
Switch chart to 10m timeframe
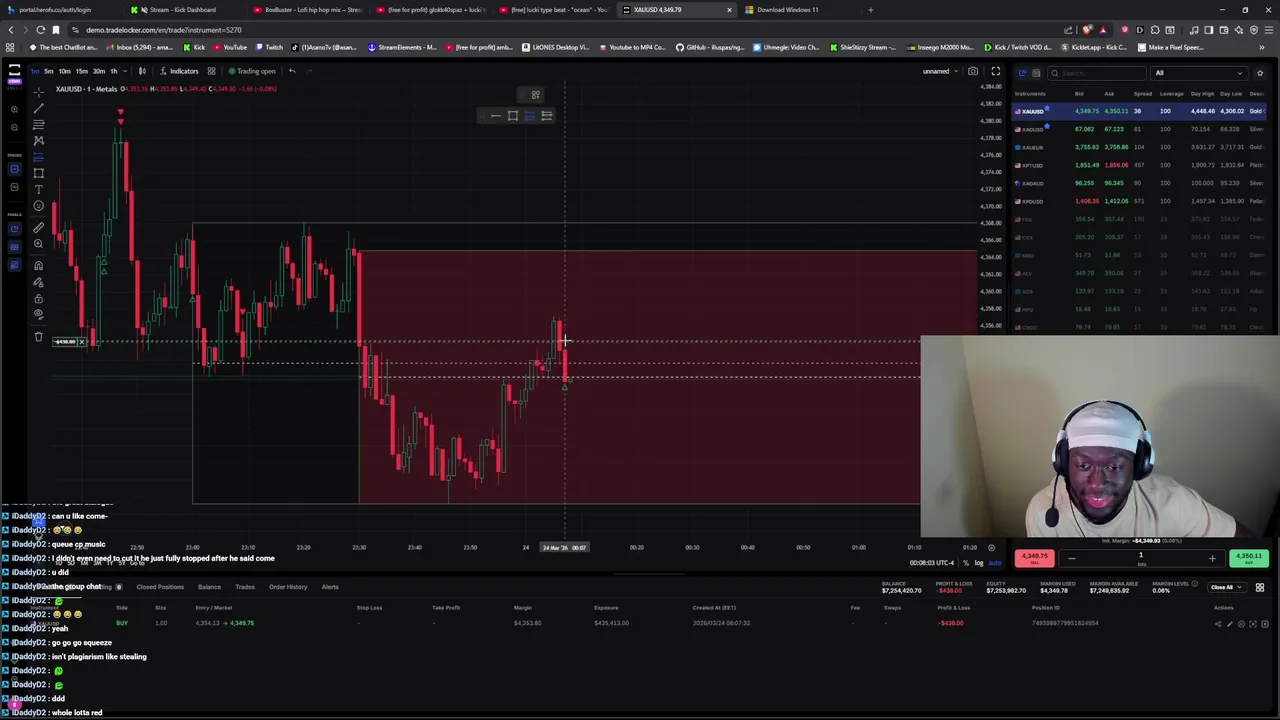point(64,71)
